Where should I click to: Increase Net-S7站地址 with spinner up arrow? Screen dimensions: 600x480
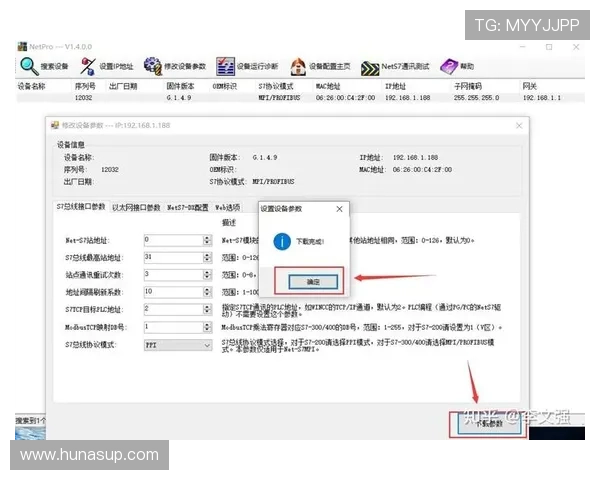[207, 238]
